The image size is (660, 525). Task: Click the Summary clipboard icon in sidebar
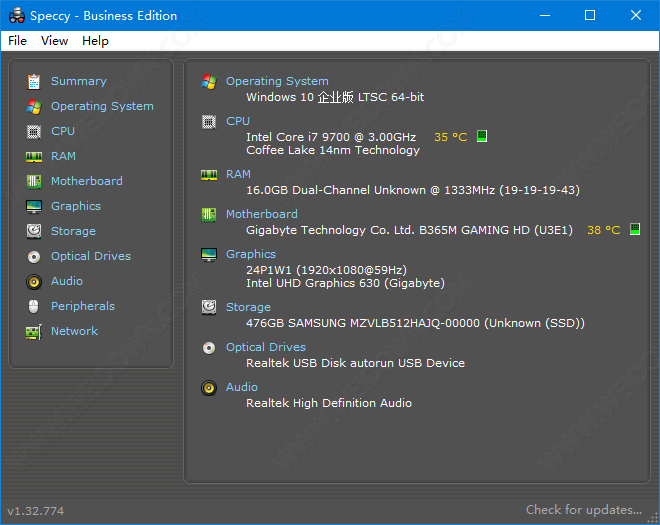coord(34,82)
